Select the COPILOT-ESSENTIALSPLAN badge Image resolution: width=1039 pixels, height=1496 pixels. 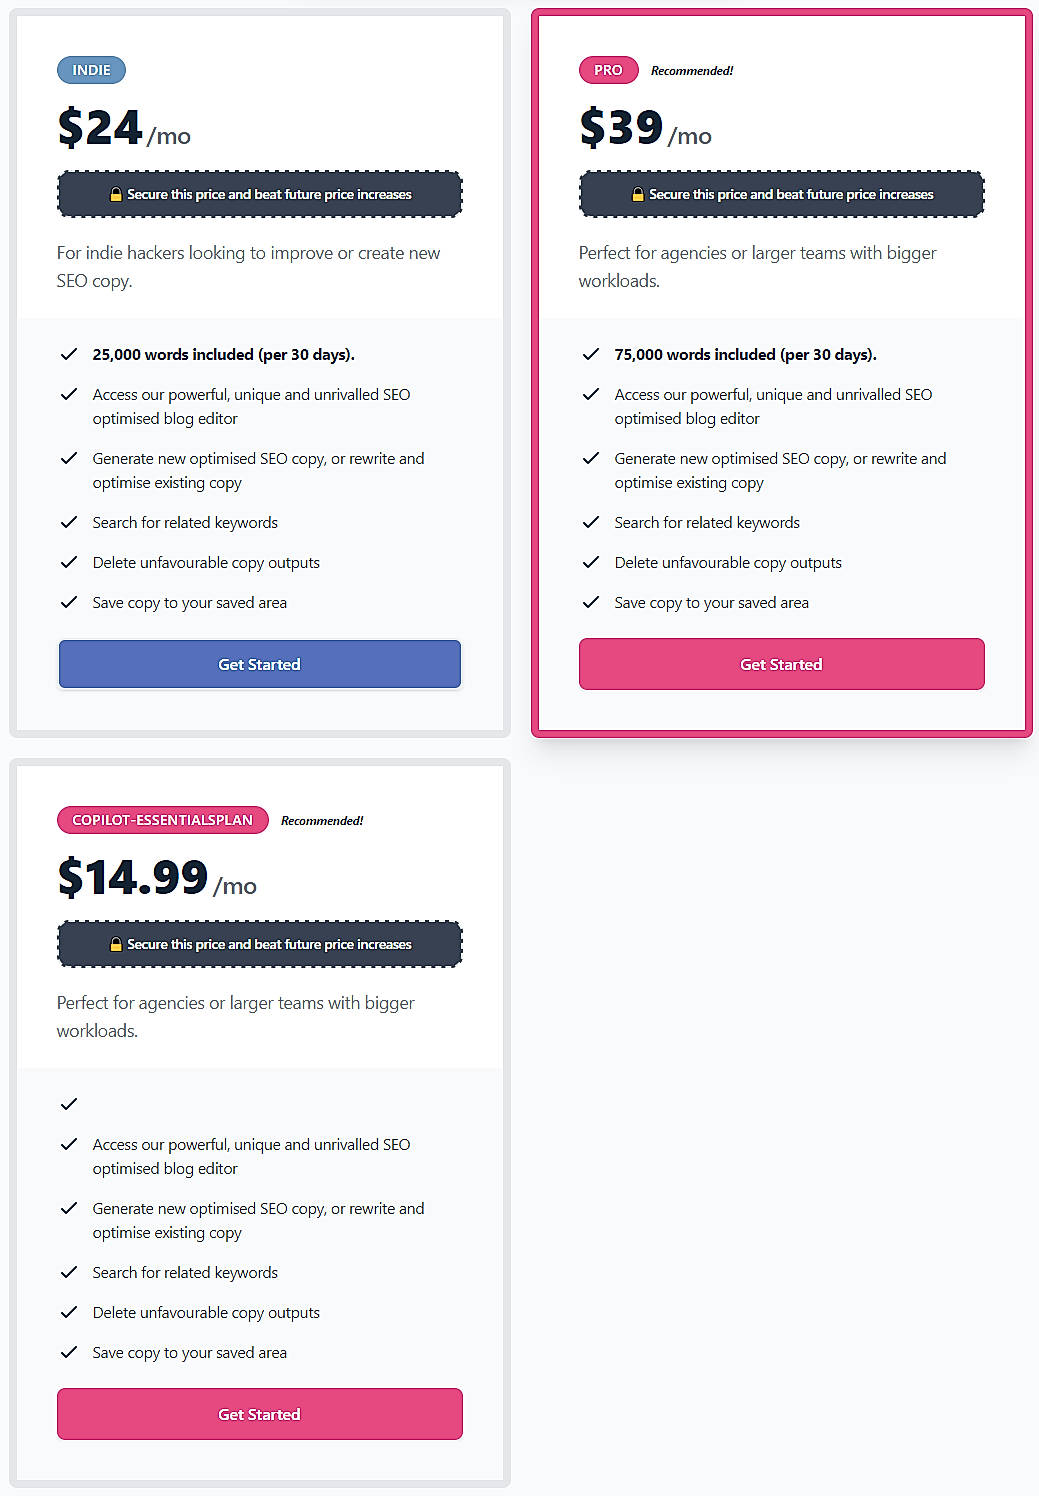point(162,819)
